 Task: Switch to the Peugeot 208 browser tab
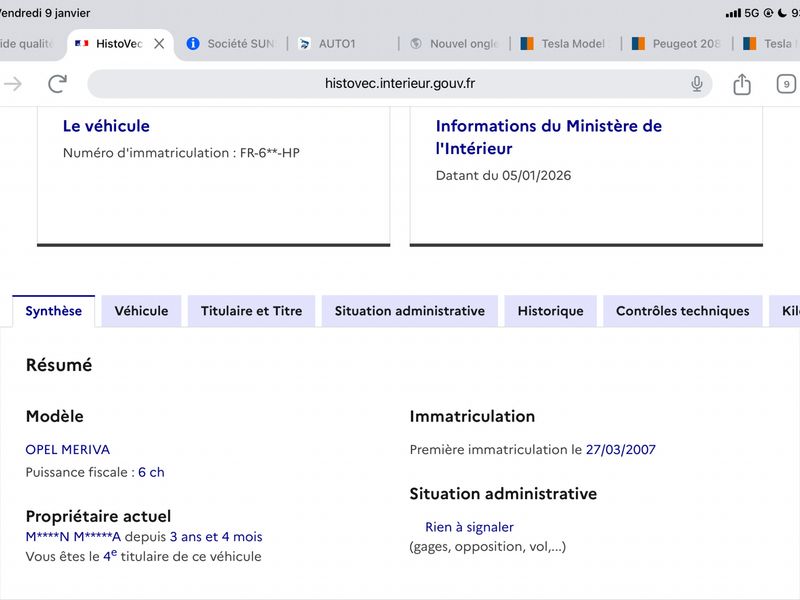click(x=676, y=44)
